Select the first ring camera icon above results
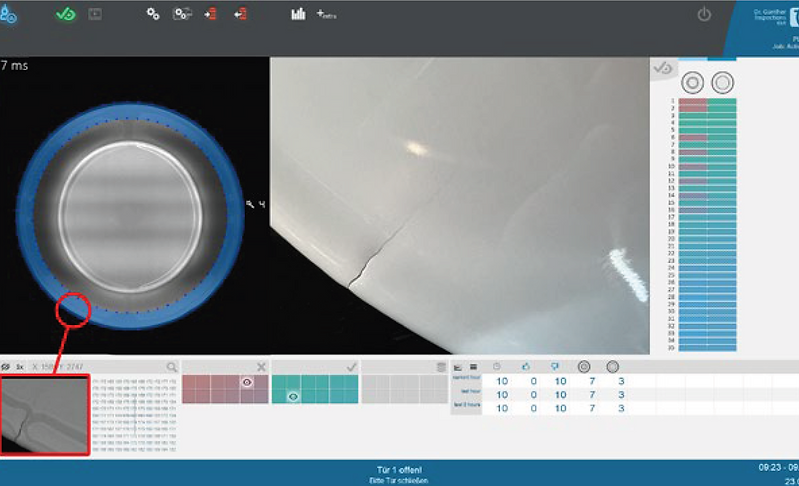 tap(693, 83)
